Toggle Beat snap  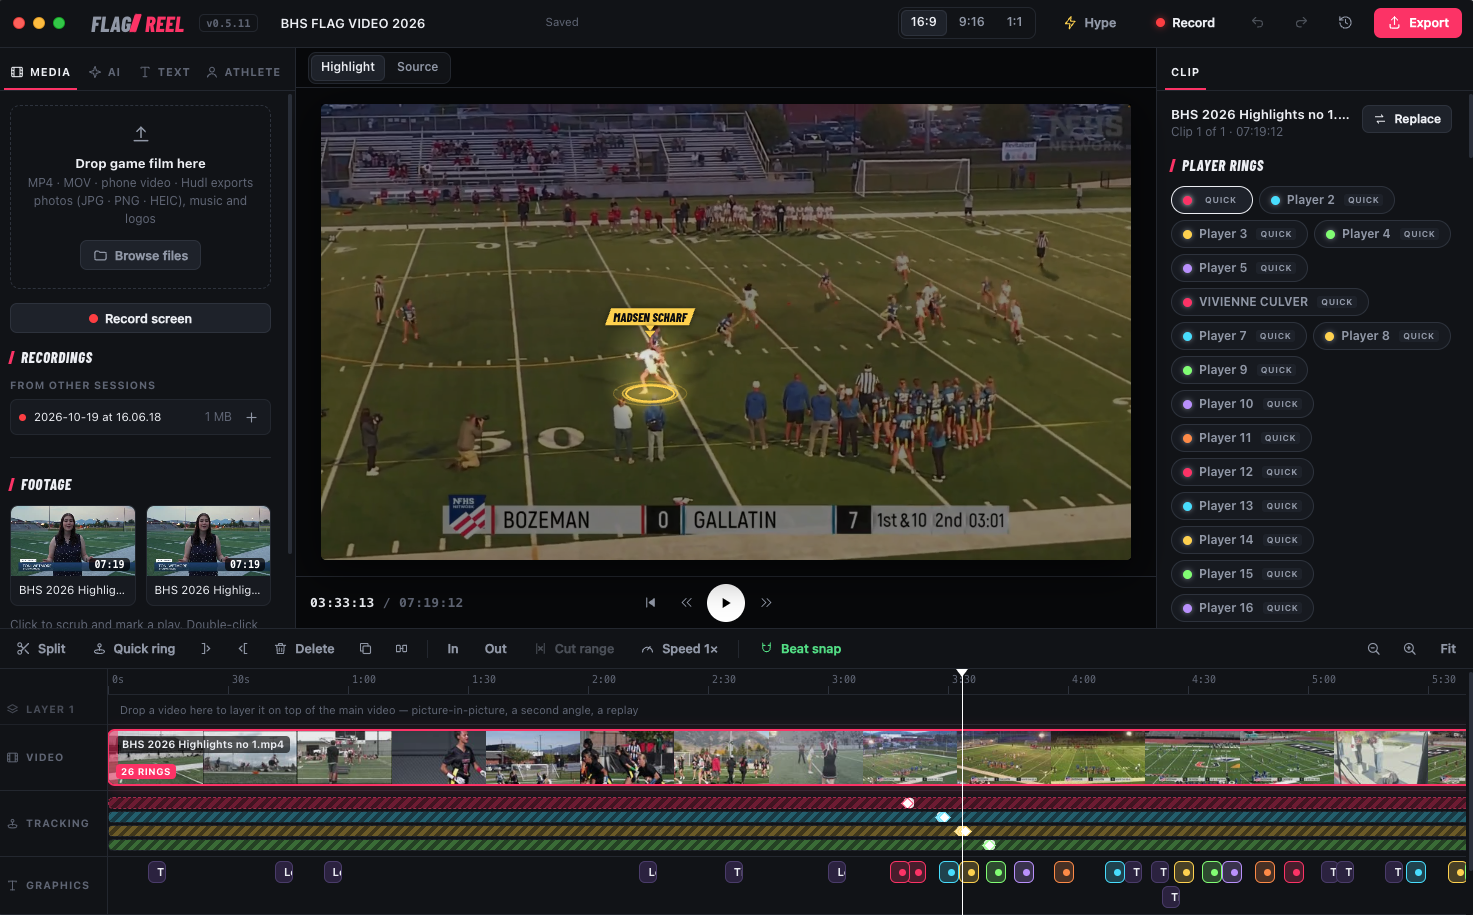click(x=801, y=649)
